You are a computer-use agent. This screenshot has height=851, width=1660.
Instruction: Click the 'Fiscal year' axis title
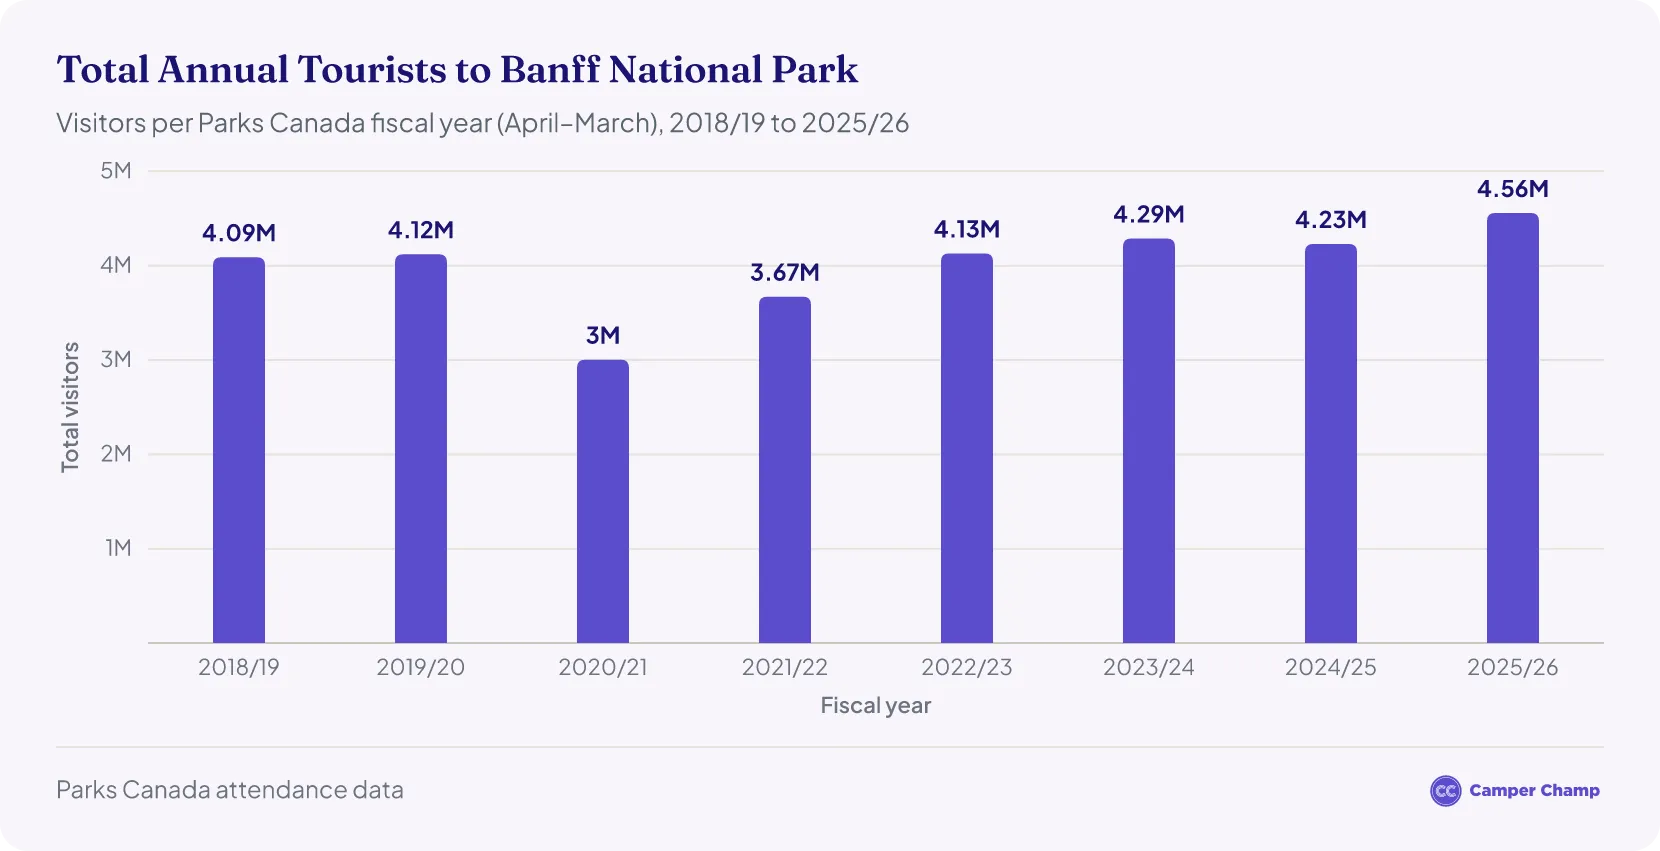[876, 706]
